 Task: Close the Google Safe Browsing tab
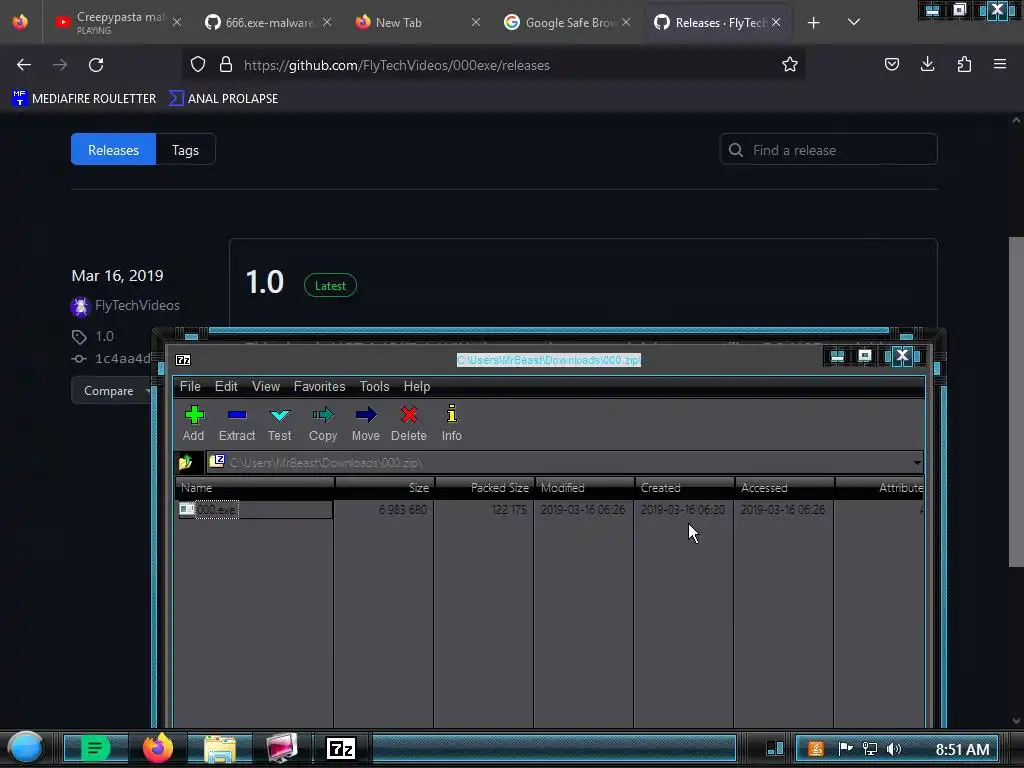626,22
